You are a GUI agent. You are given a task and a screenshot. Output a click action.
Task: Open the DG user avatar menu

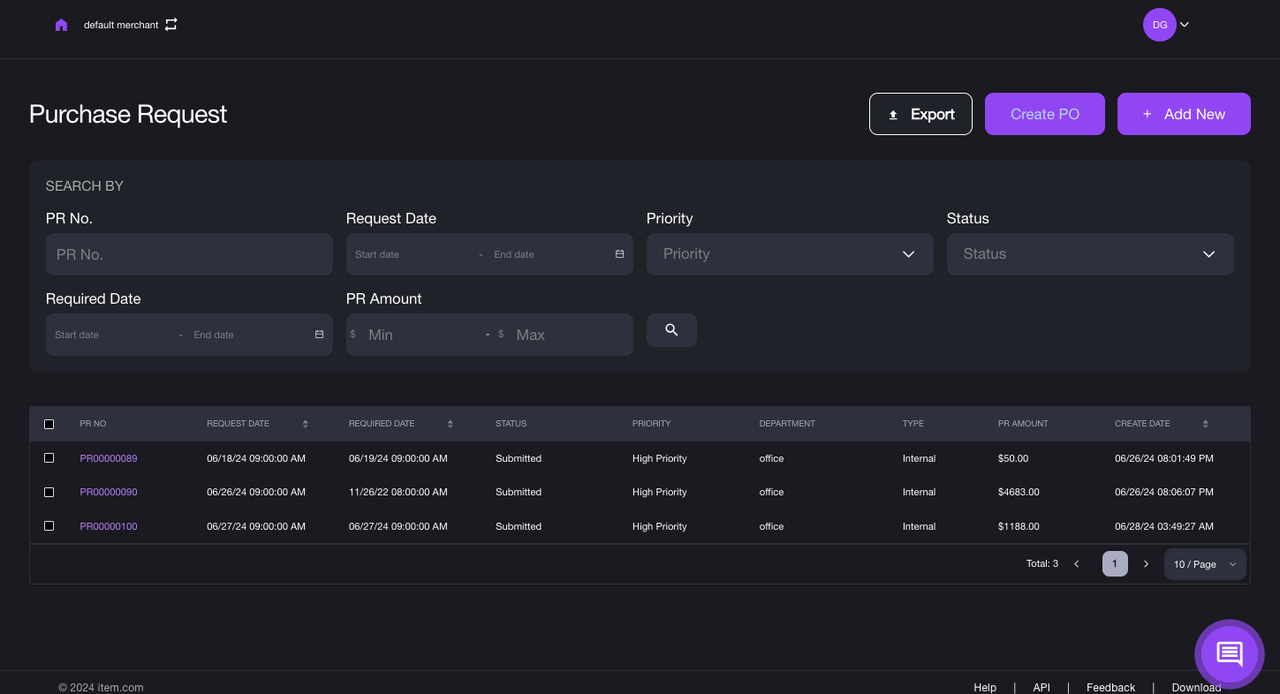point(1160,25)
